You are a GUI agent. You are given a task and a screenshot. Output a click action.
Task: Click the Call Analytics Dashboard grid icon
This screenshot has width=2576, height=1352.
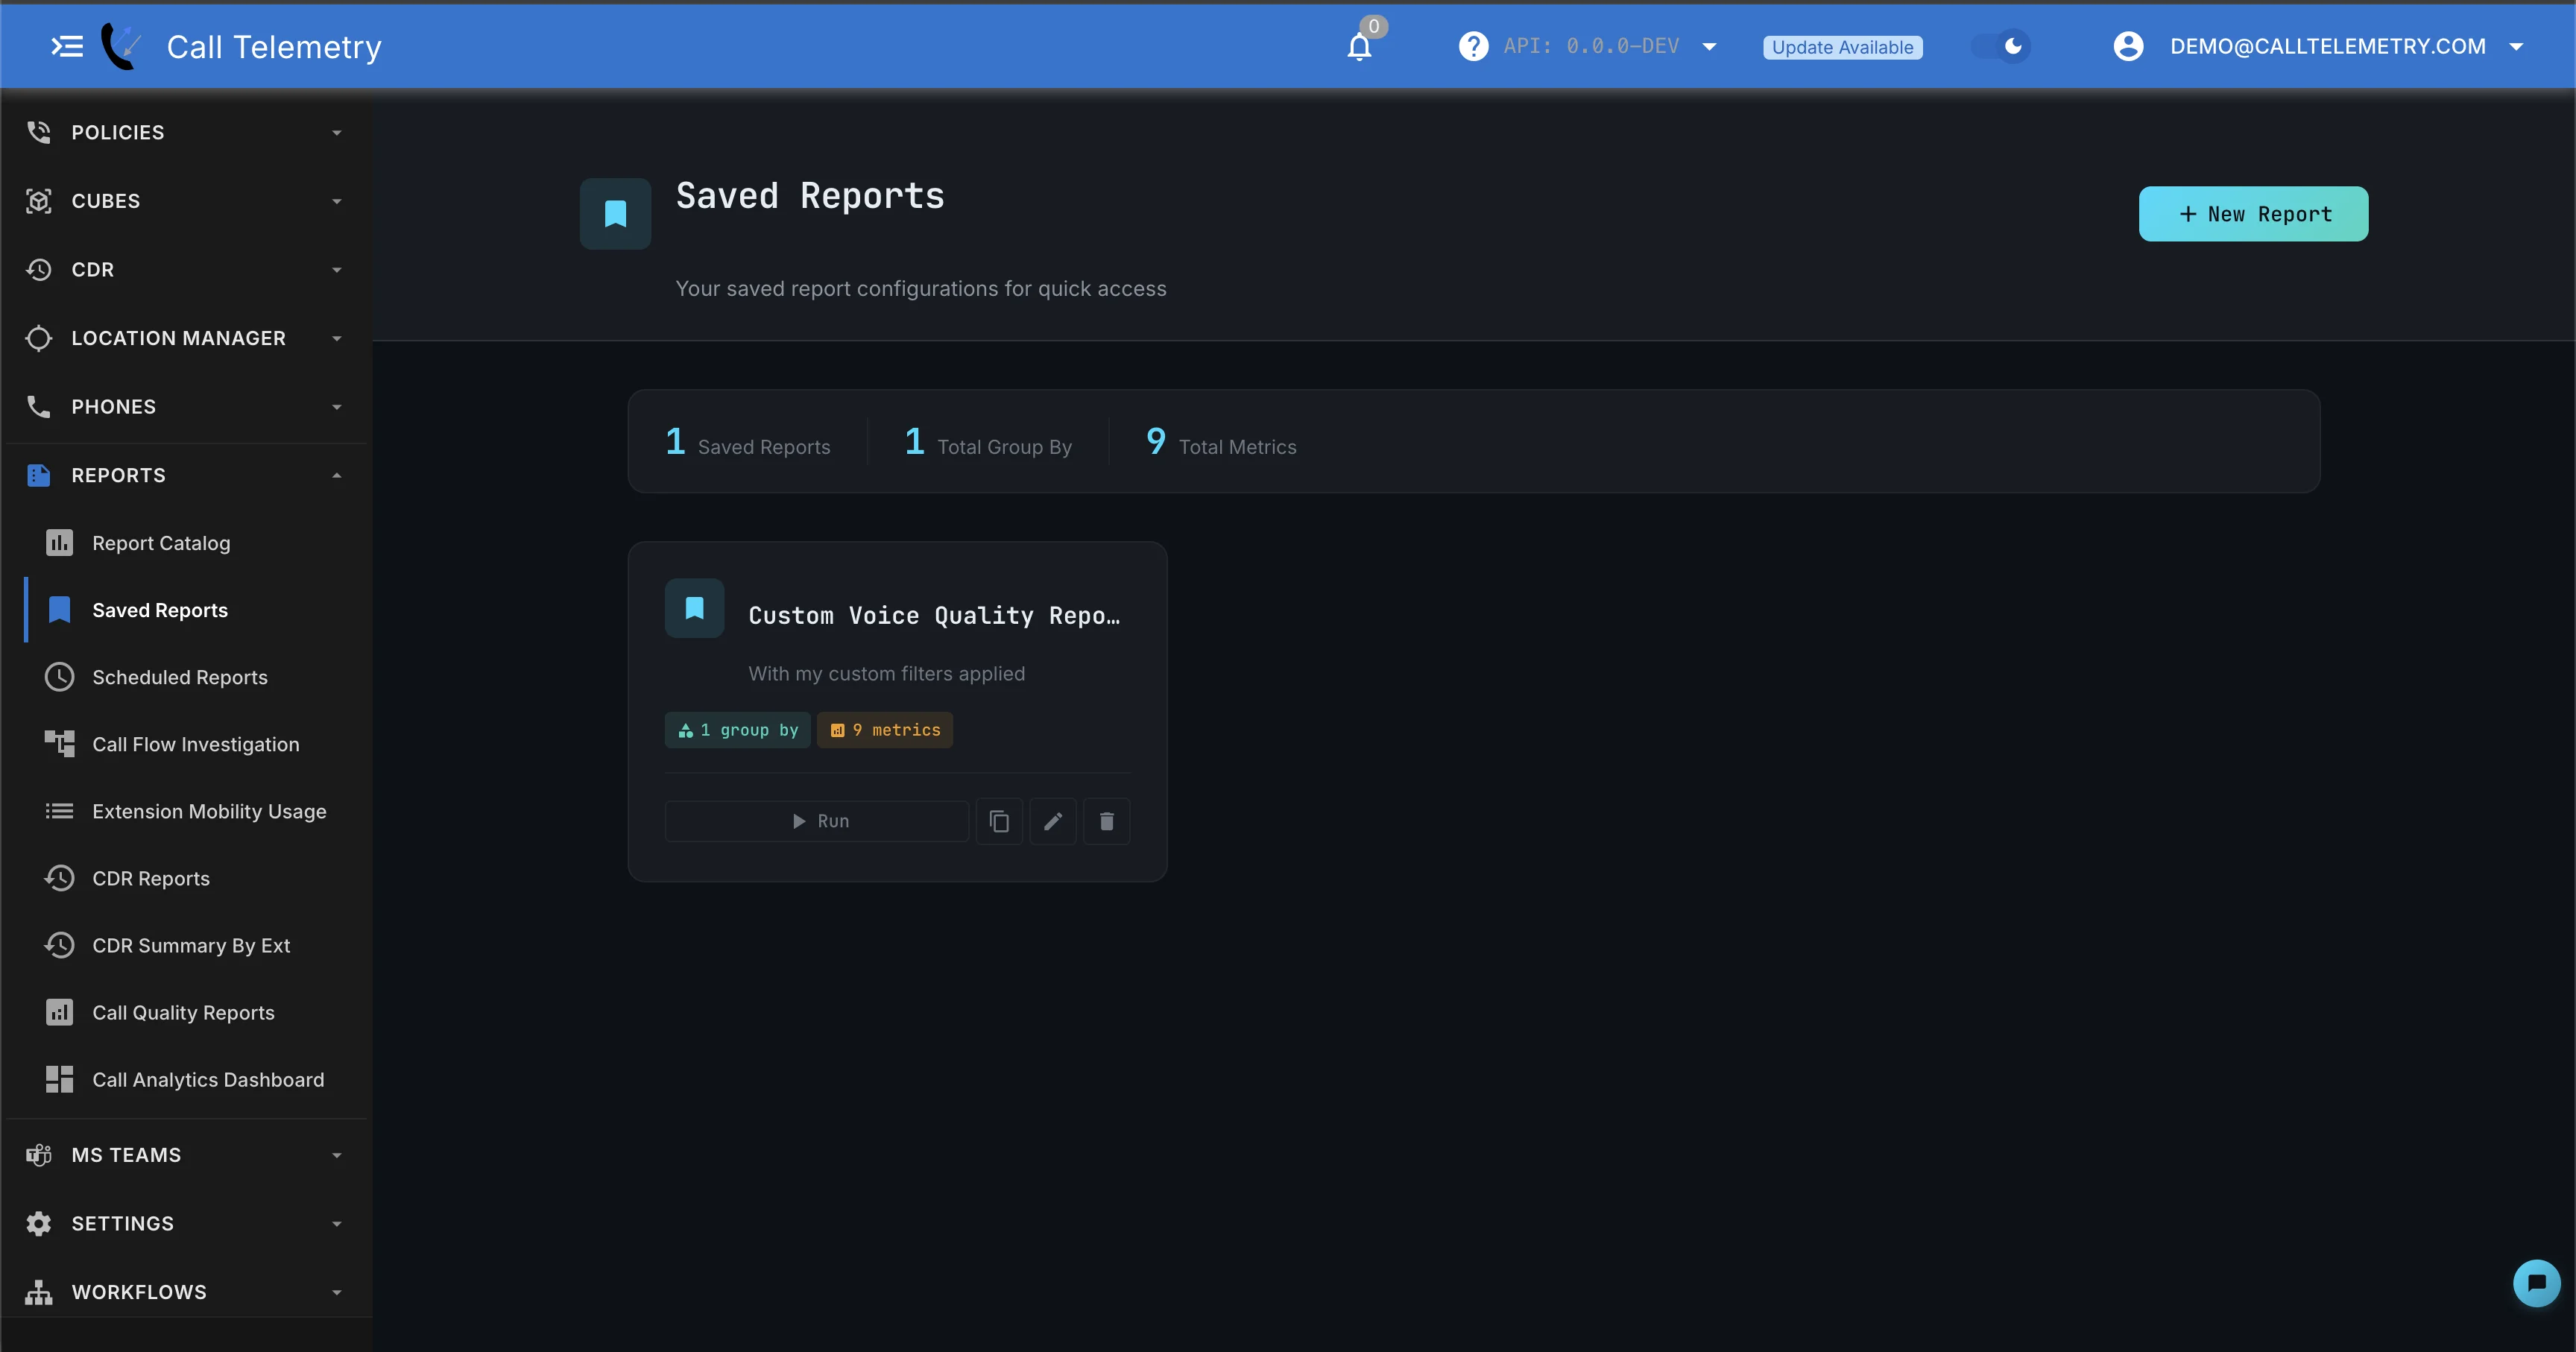60,1079
